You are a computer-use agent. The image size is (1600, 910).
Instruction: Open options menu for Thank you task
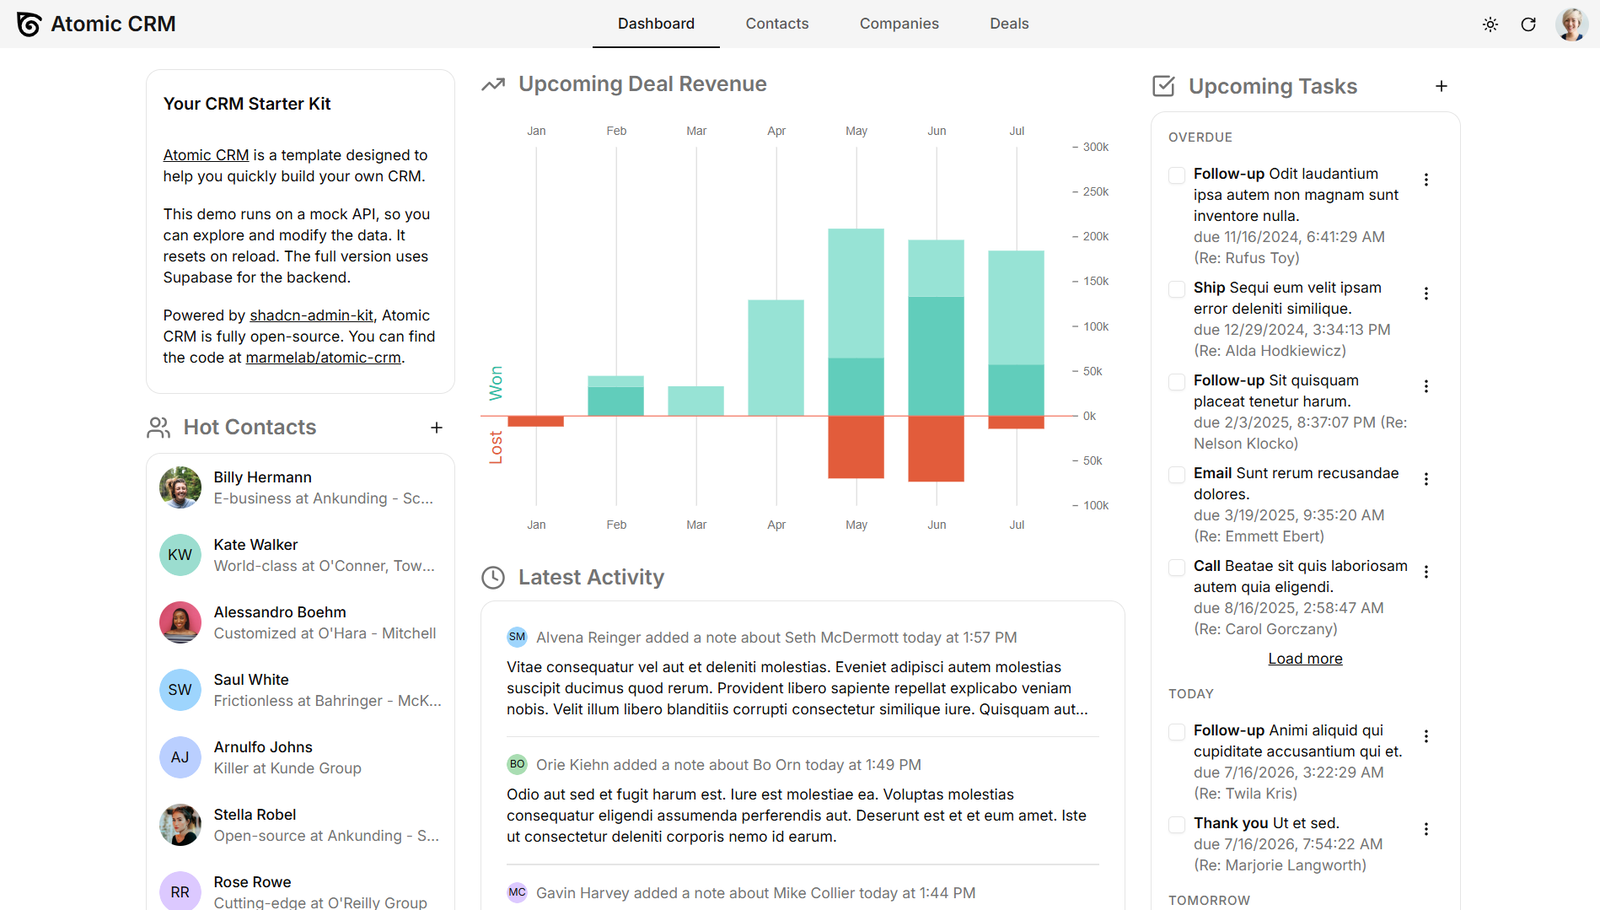1426,829
